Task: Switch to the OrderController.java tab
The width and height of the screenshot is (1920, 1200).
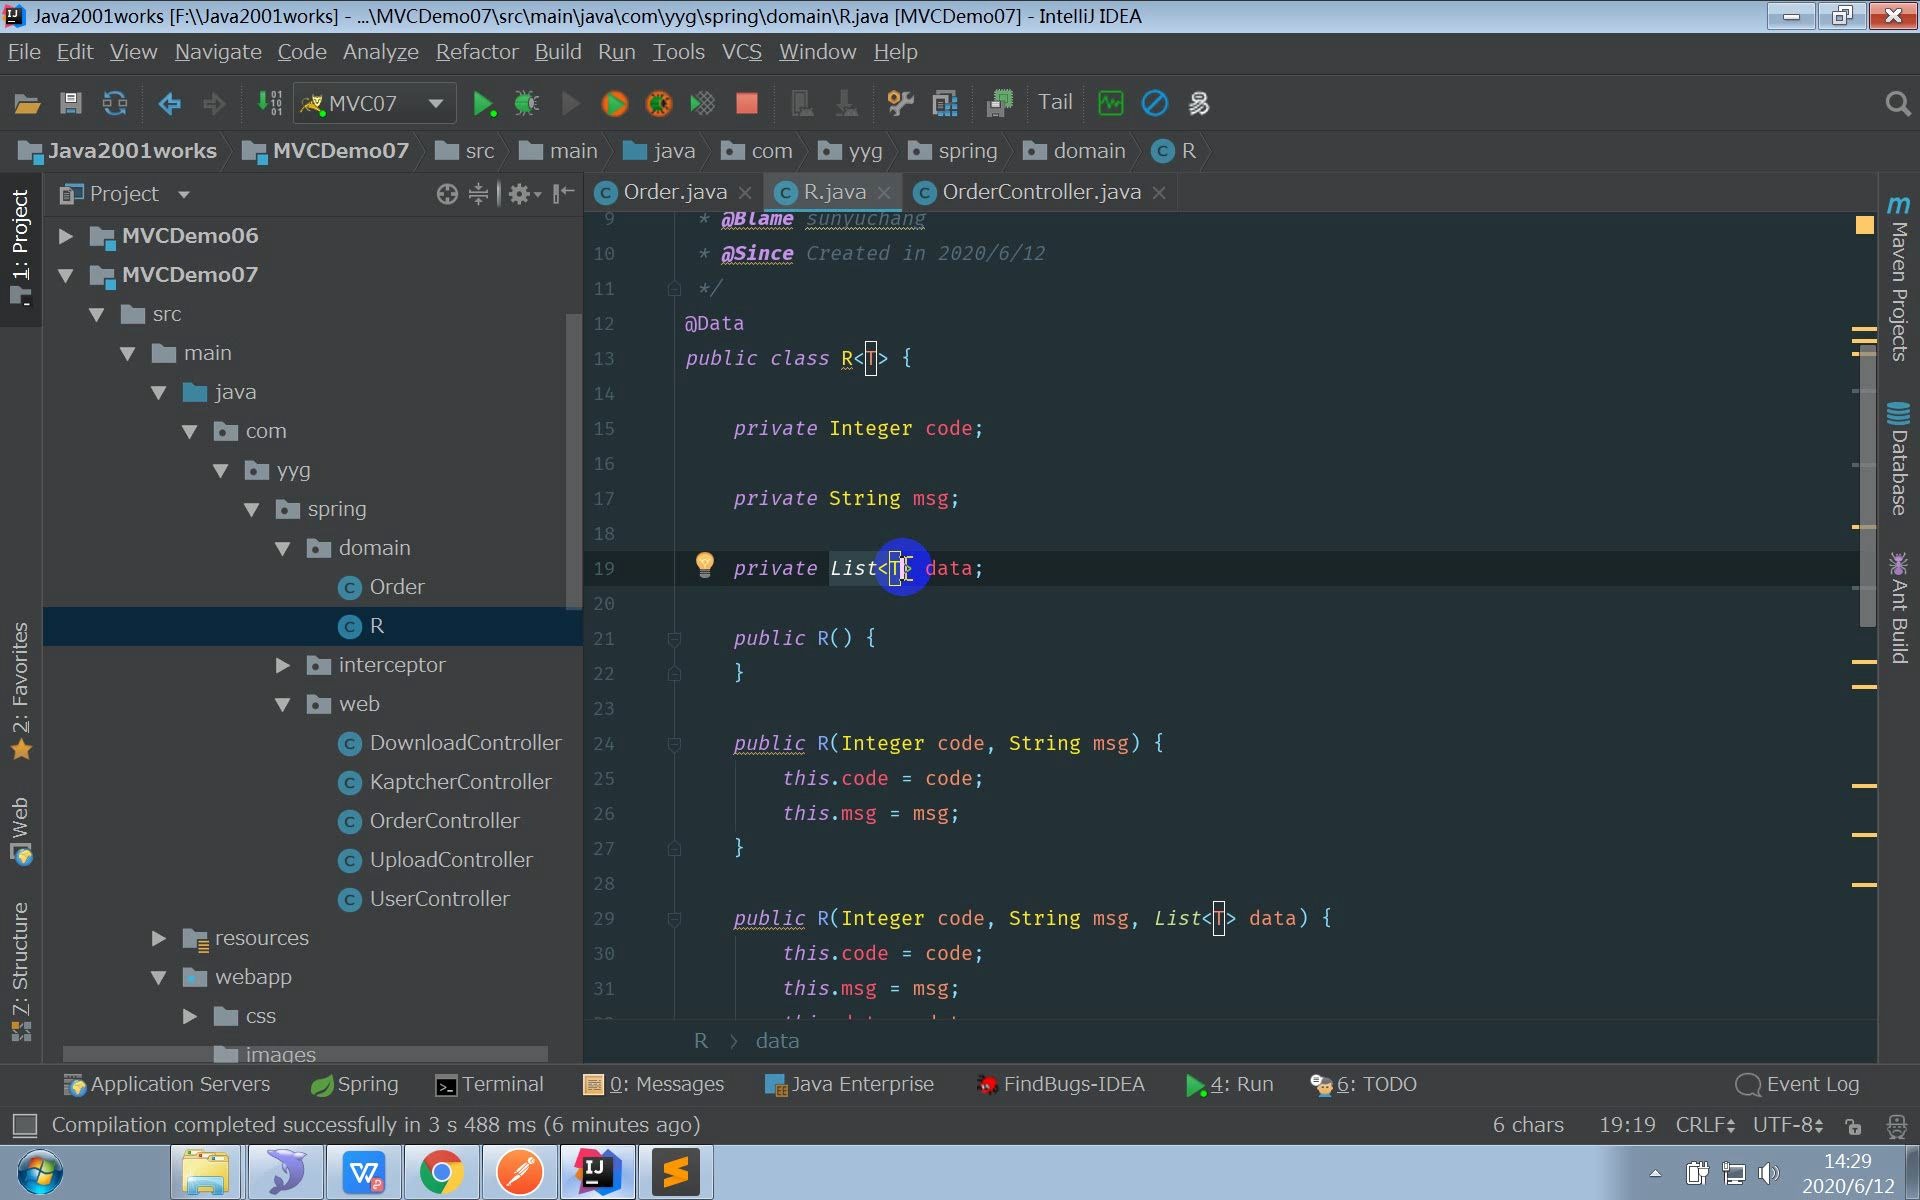Action: point(1040,192)
